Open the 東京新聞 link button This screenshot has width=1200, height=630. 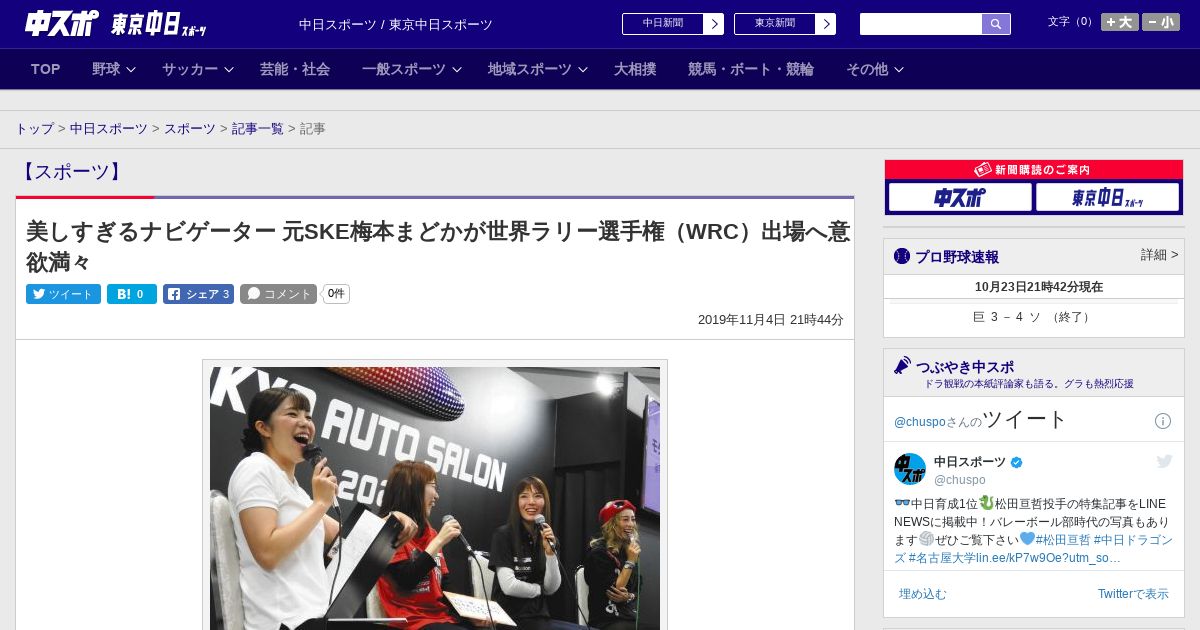(785, 24)
